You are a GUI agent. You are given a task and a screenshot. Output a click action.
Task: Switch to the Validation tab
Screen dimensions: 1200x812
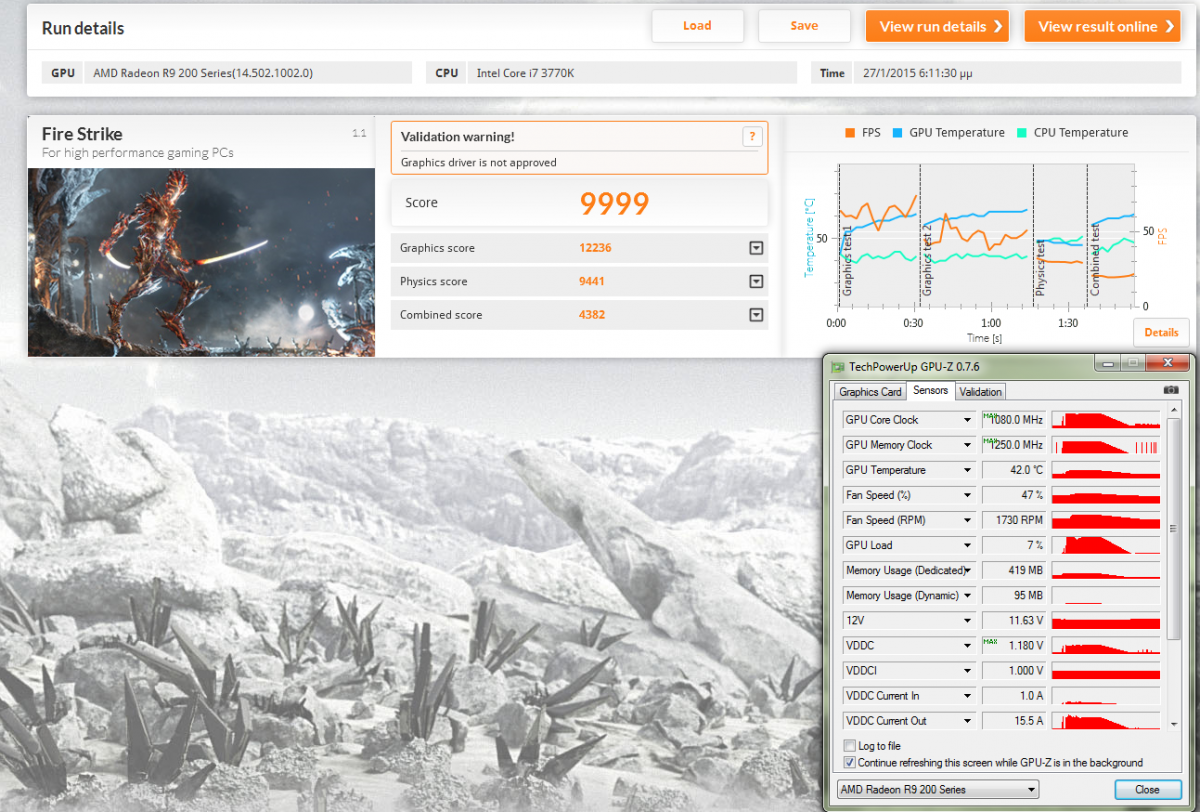pos(980,392)
